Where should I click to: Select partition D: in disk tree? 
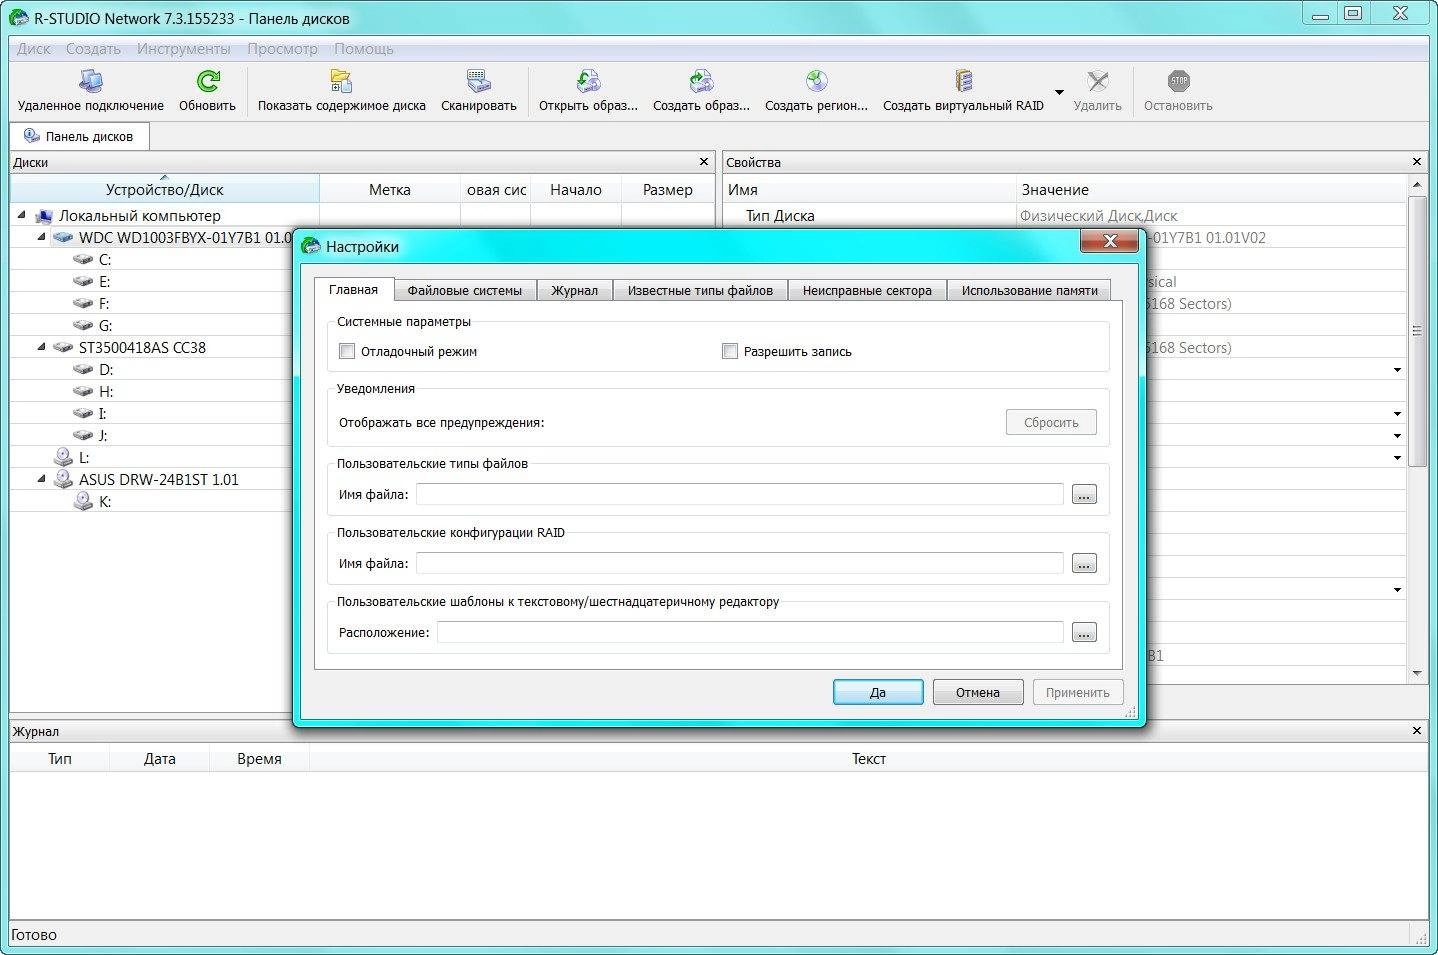(105, 370)
